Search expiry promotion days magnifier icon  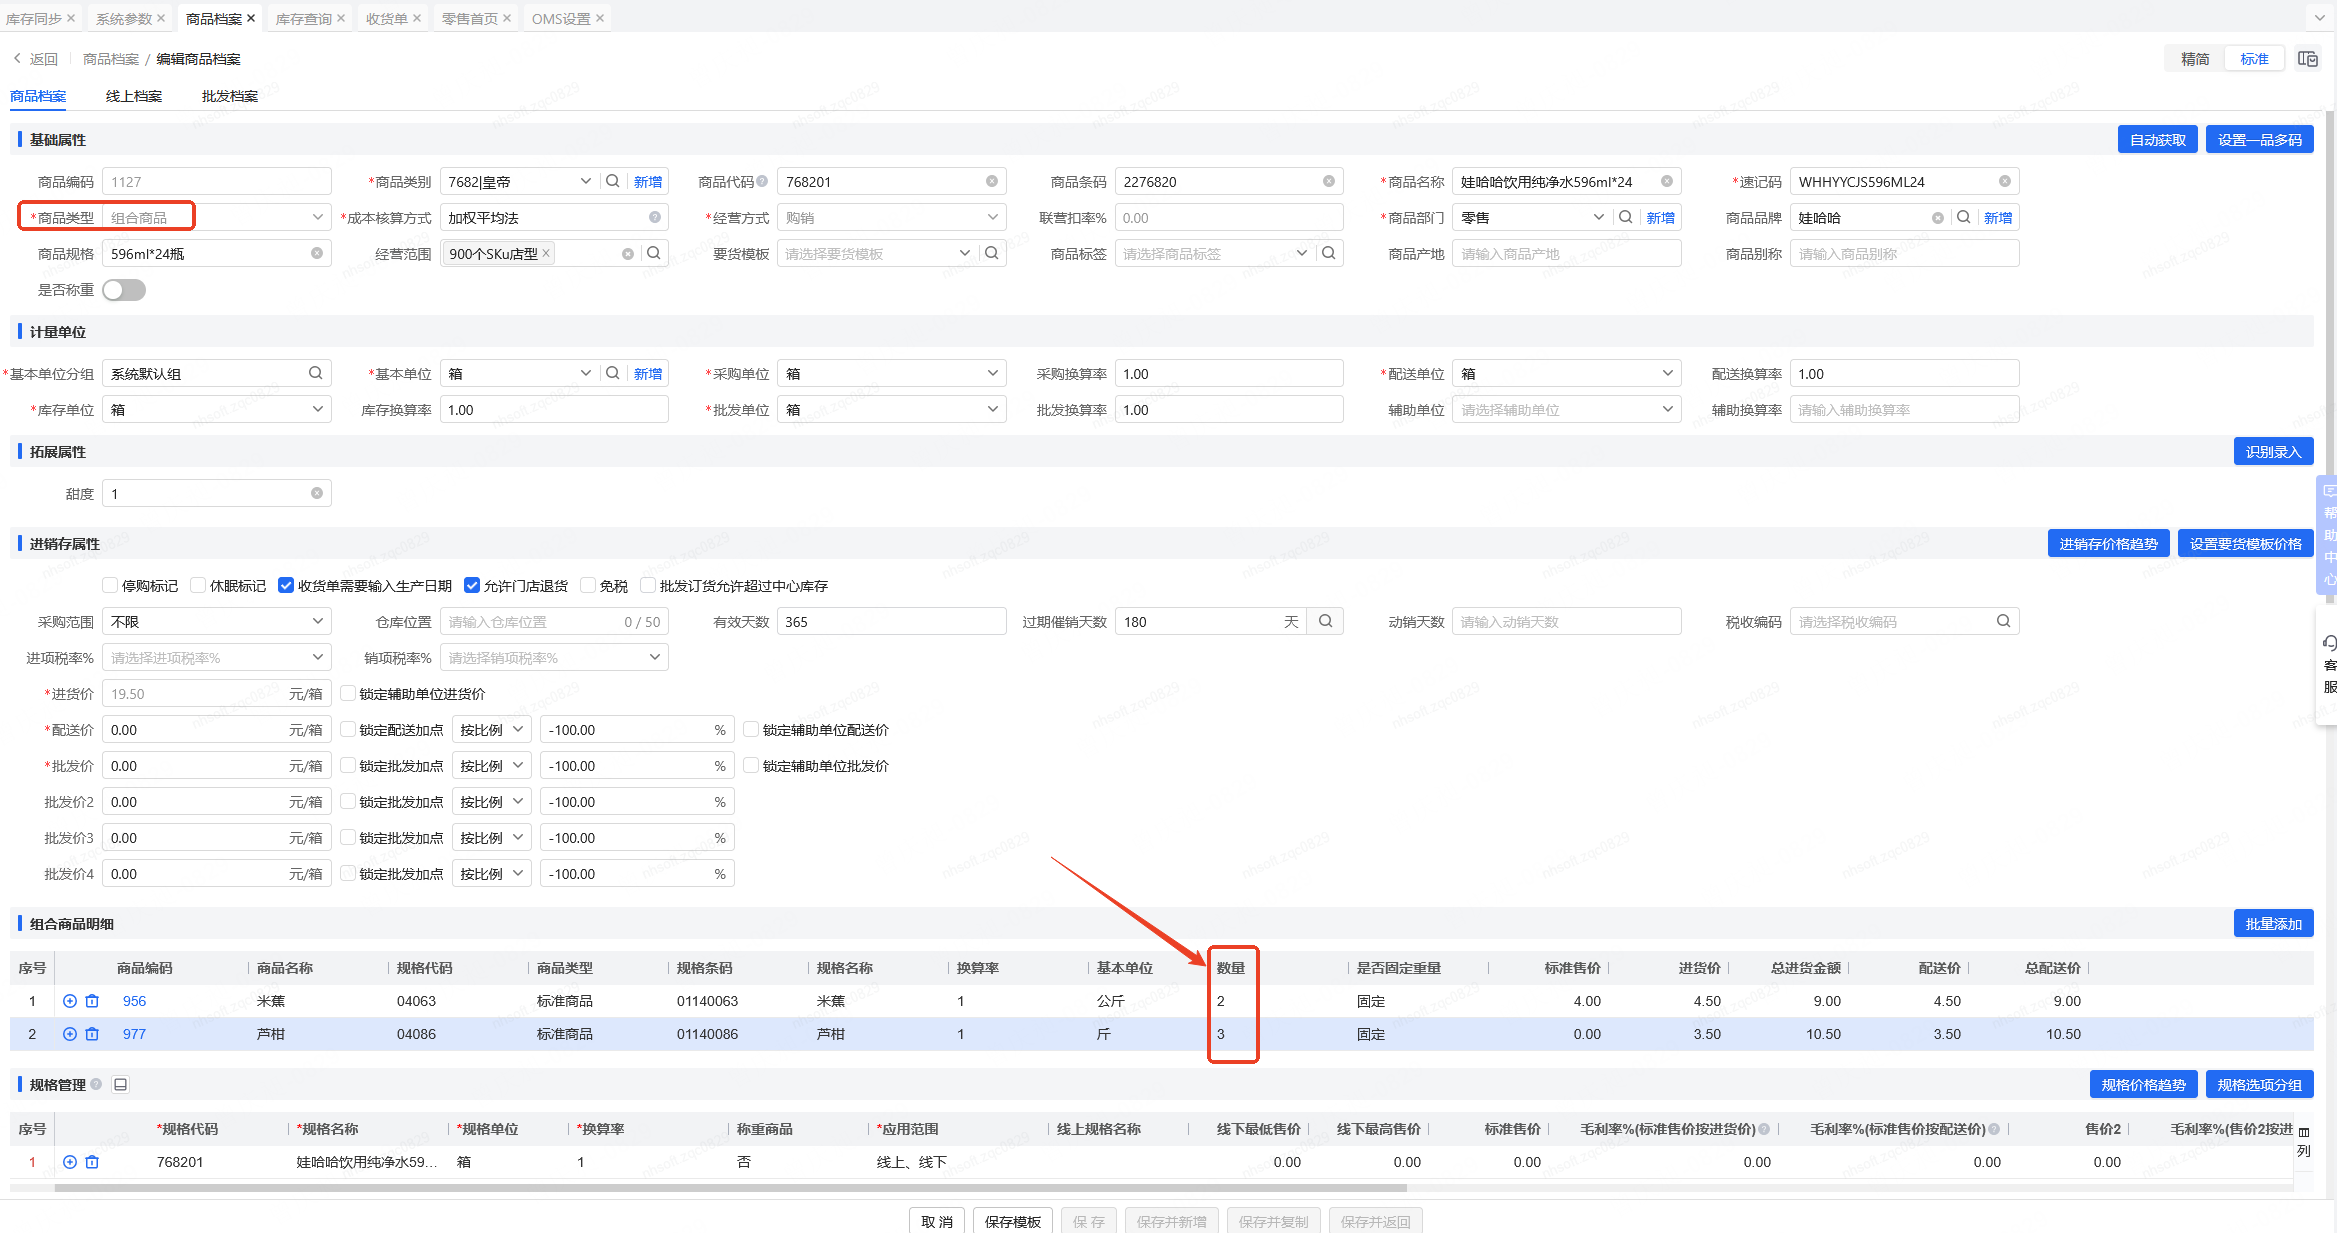[1326, 621]
